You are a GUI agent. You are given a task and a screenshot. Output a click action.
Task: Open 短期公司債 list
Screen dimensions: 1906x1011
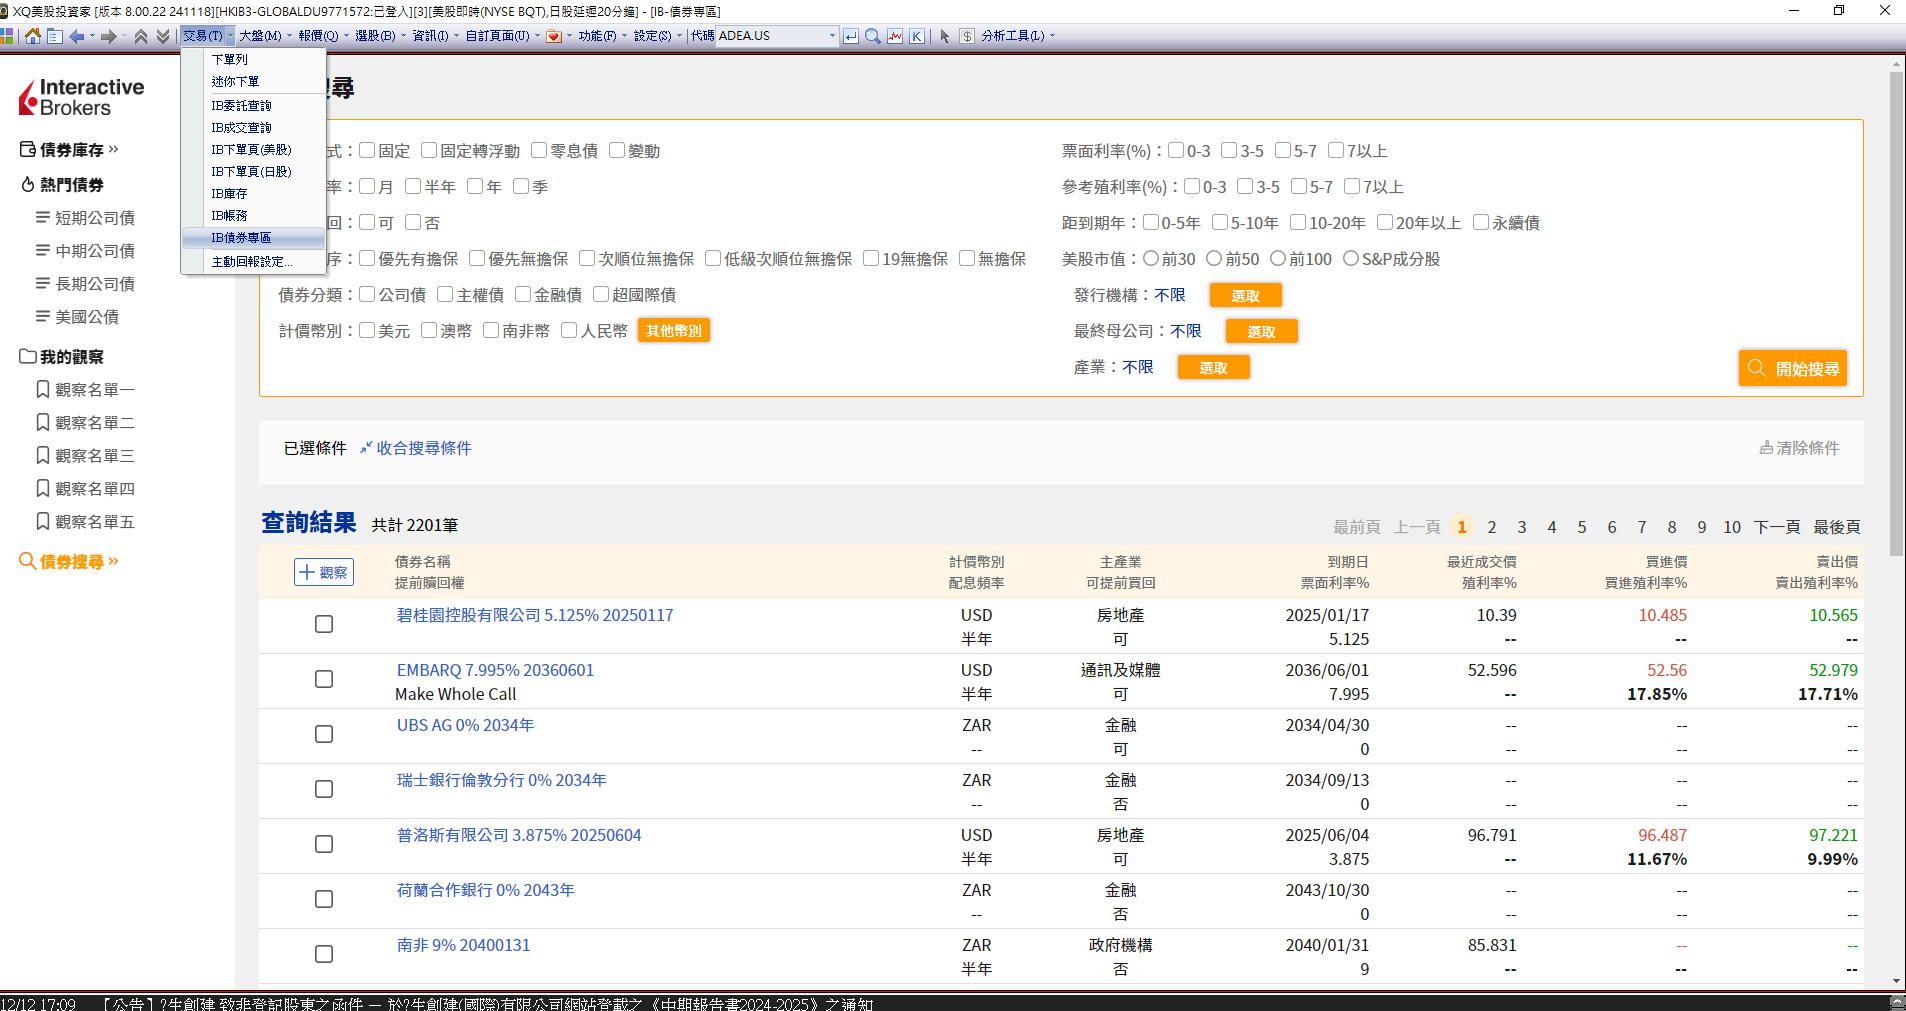(85, 217)
